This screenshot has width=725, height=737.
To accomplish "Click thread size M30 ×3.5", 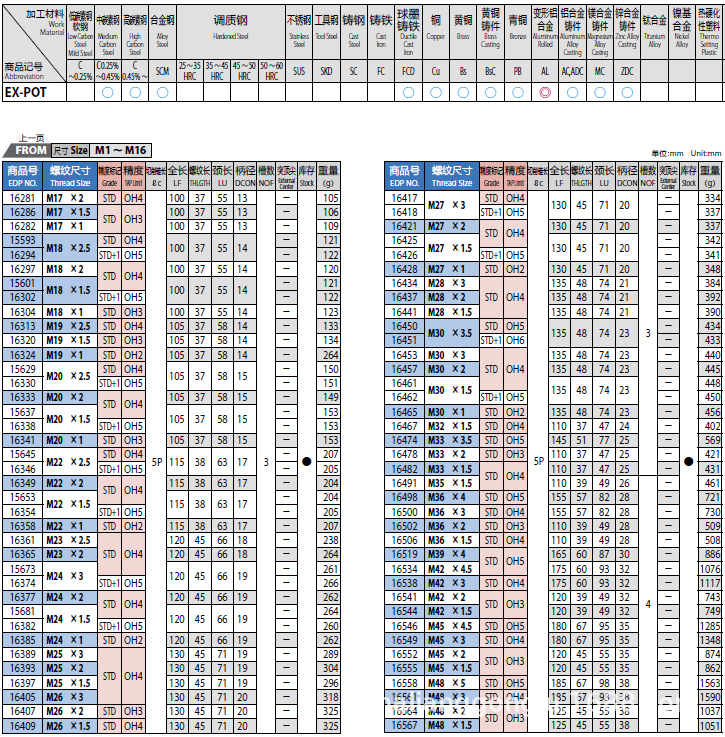I will coord(452,333).
